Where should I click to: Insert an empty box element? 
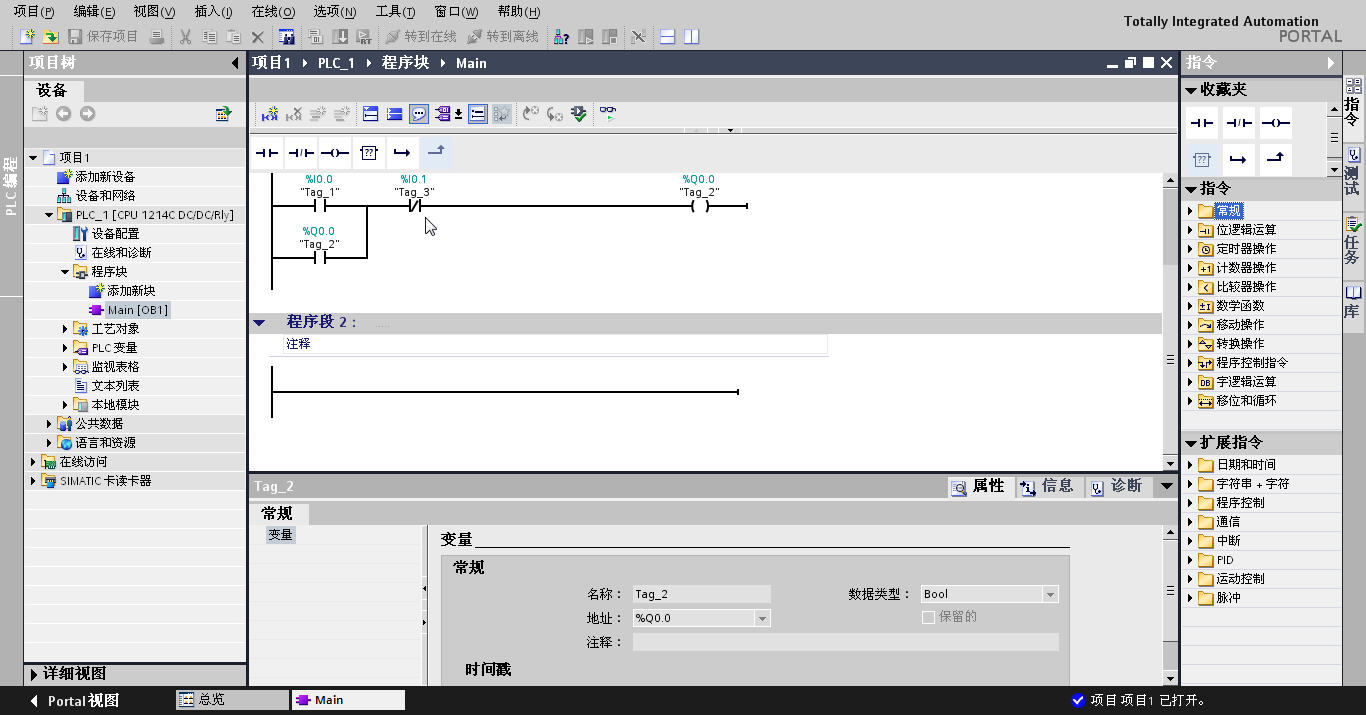click(369, 153)
